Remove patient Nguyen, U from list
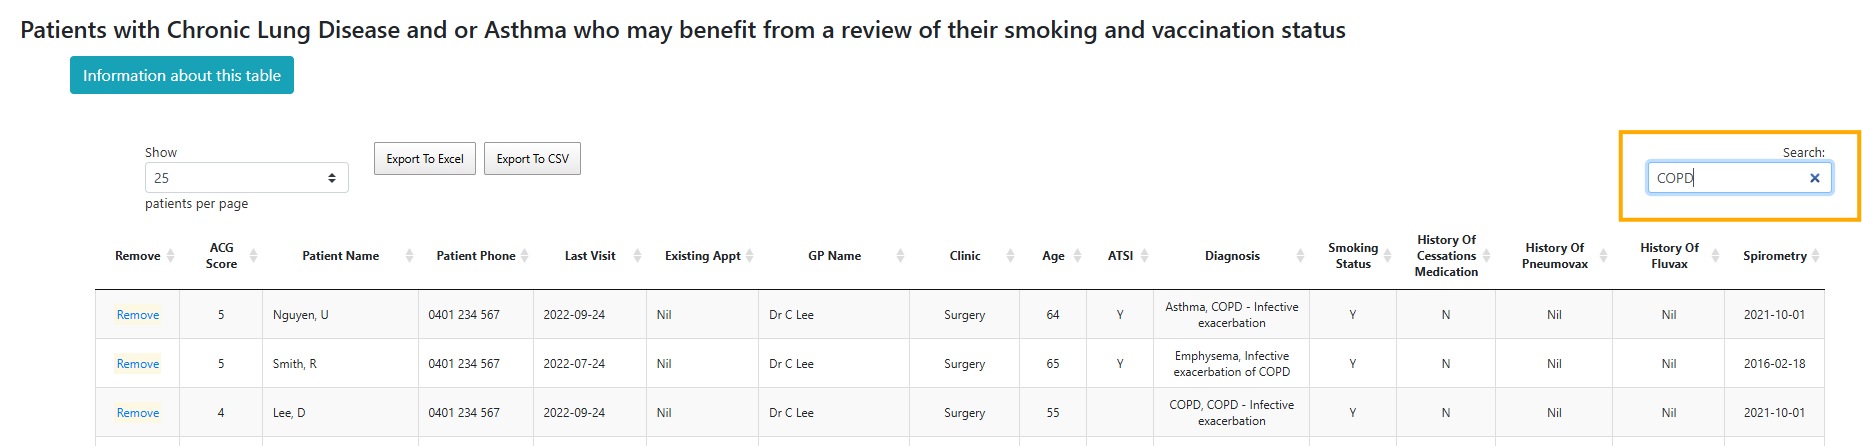 pos(138,315)
